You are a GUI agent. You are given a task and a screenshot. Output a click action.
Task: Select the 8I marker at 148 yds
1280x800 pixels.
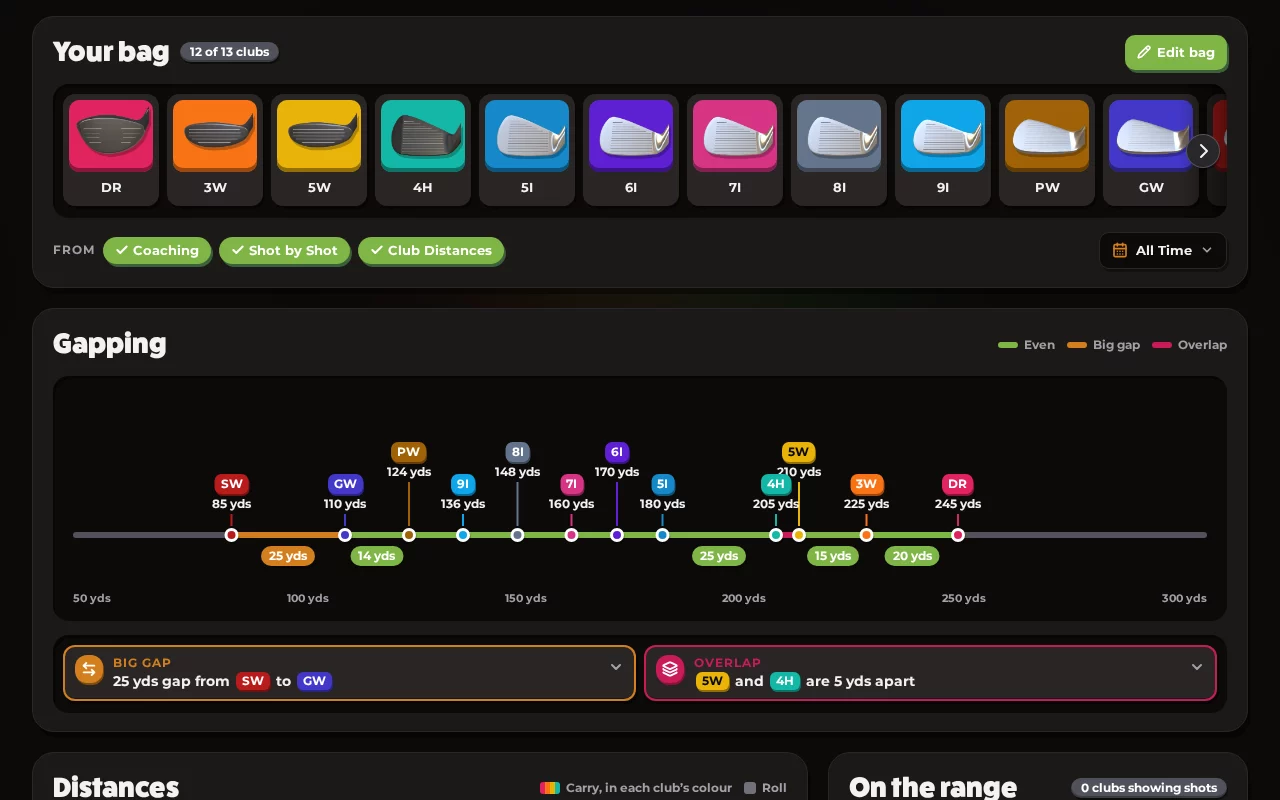pyautogui.click(x=517, y=535)
